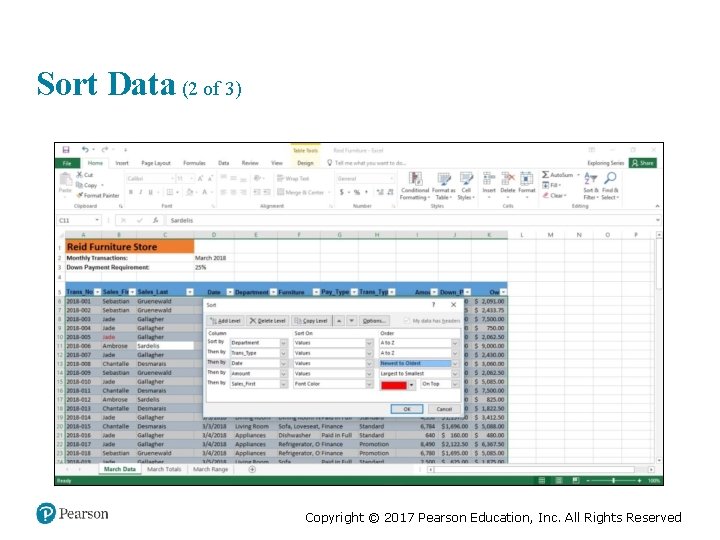Viewport: 720px width, 540px height.
Task: Click the Save icon in quick access toolbar
Action: pos(66,150)
